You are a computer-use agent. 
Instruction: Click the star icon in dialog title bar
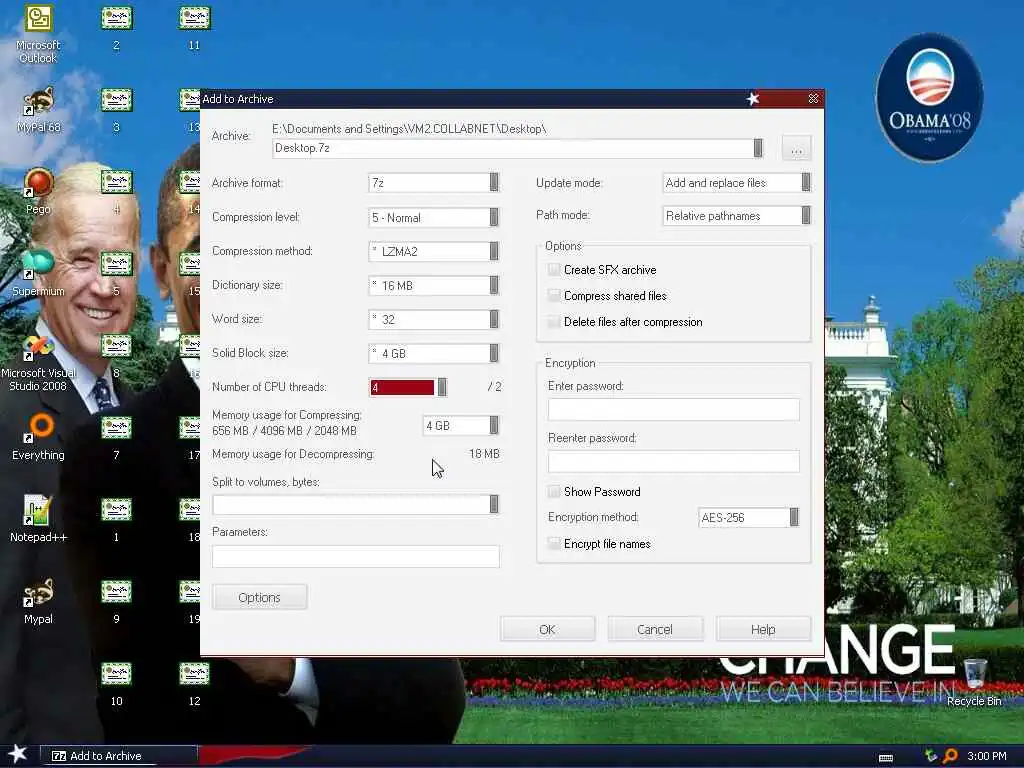click(x=753, y=99)
